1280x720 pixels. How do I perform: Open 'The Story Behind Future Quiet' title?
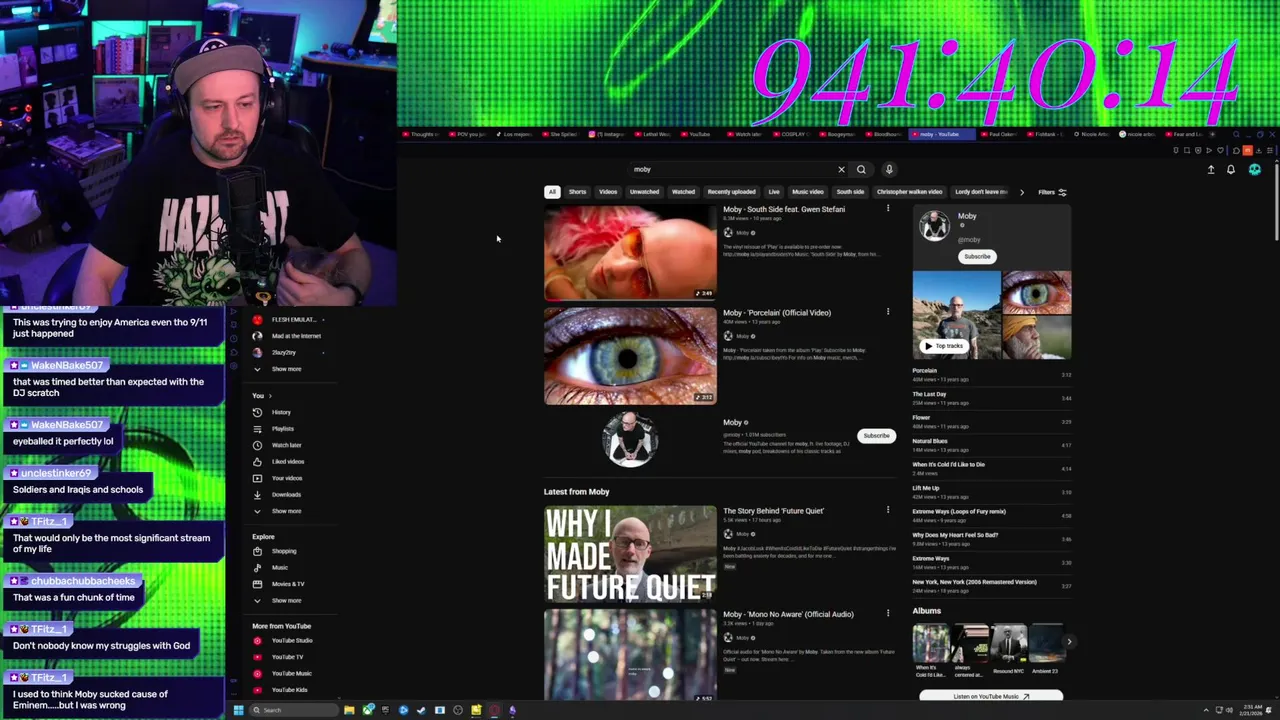(773, 511)
